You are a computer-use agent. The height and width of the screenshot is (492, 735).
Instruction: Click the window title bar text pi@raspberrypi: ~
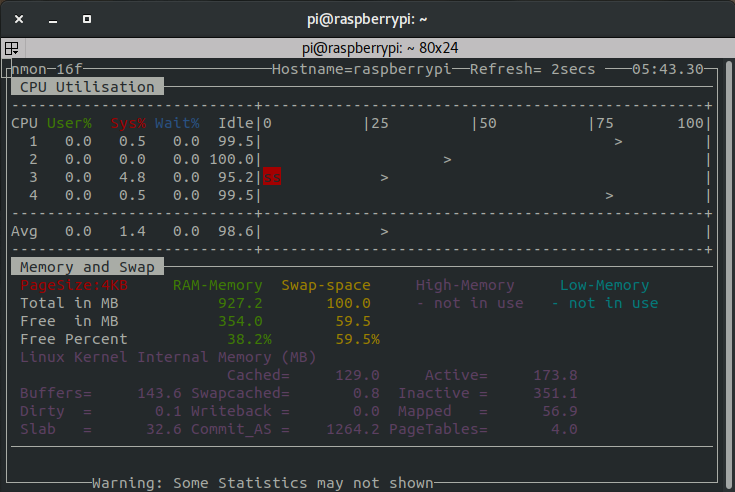pyautogui.click(x=367, y=18)
